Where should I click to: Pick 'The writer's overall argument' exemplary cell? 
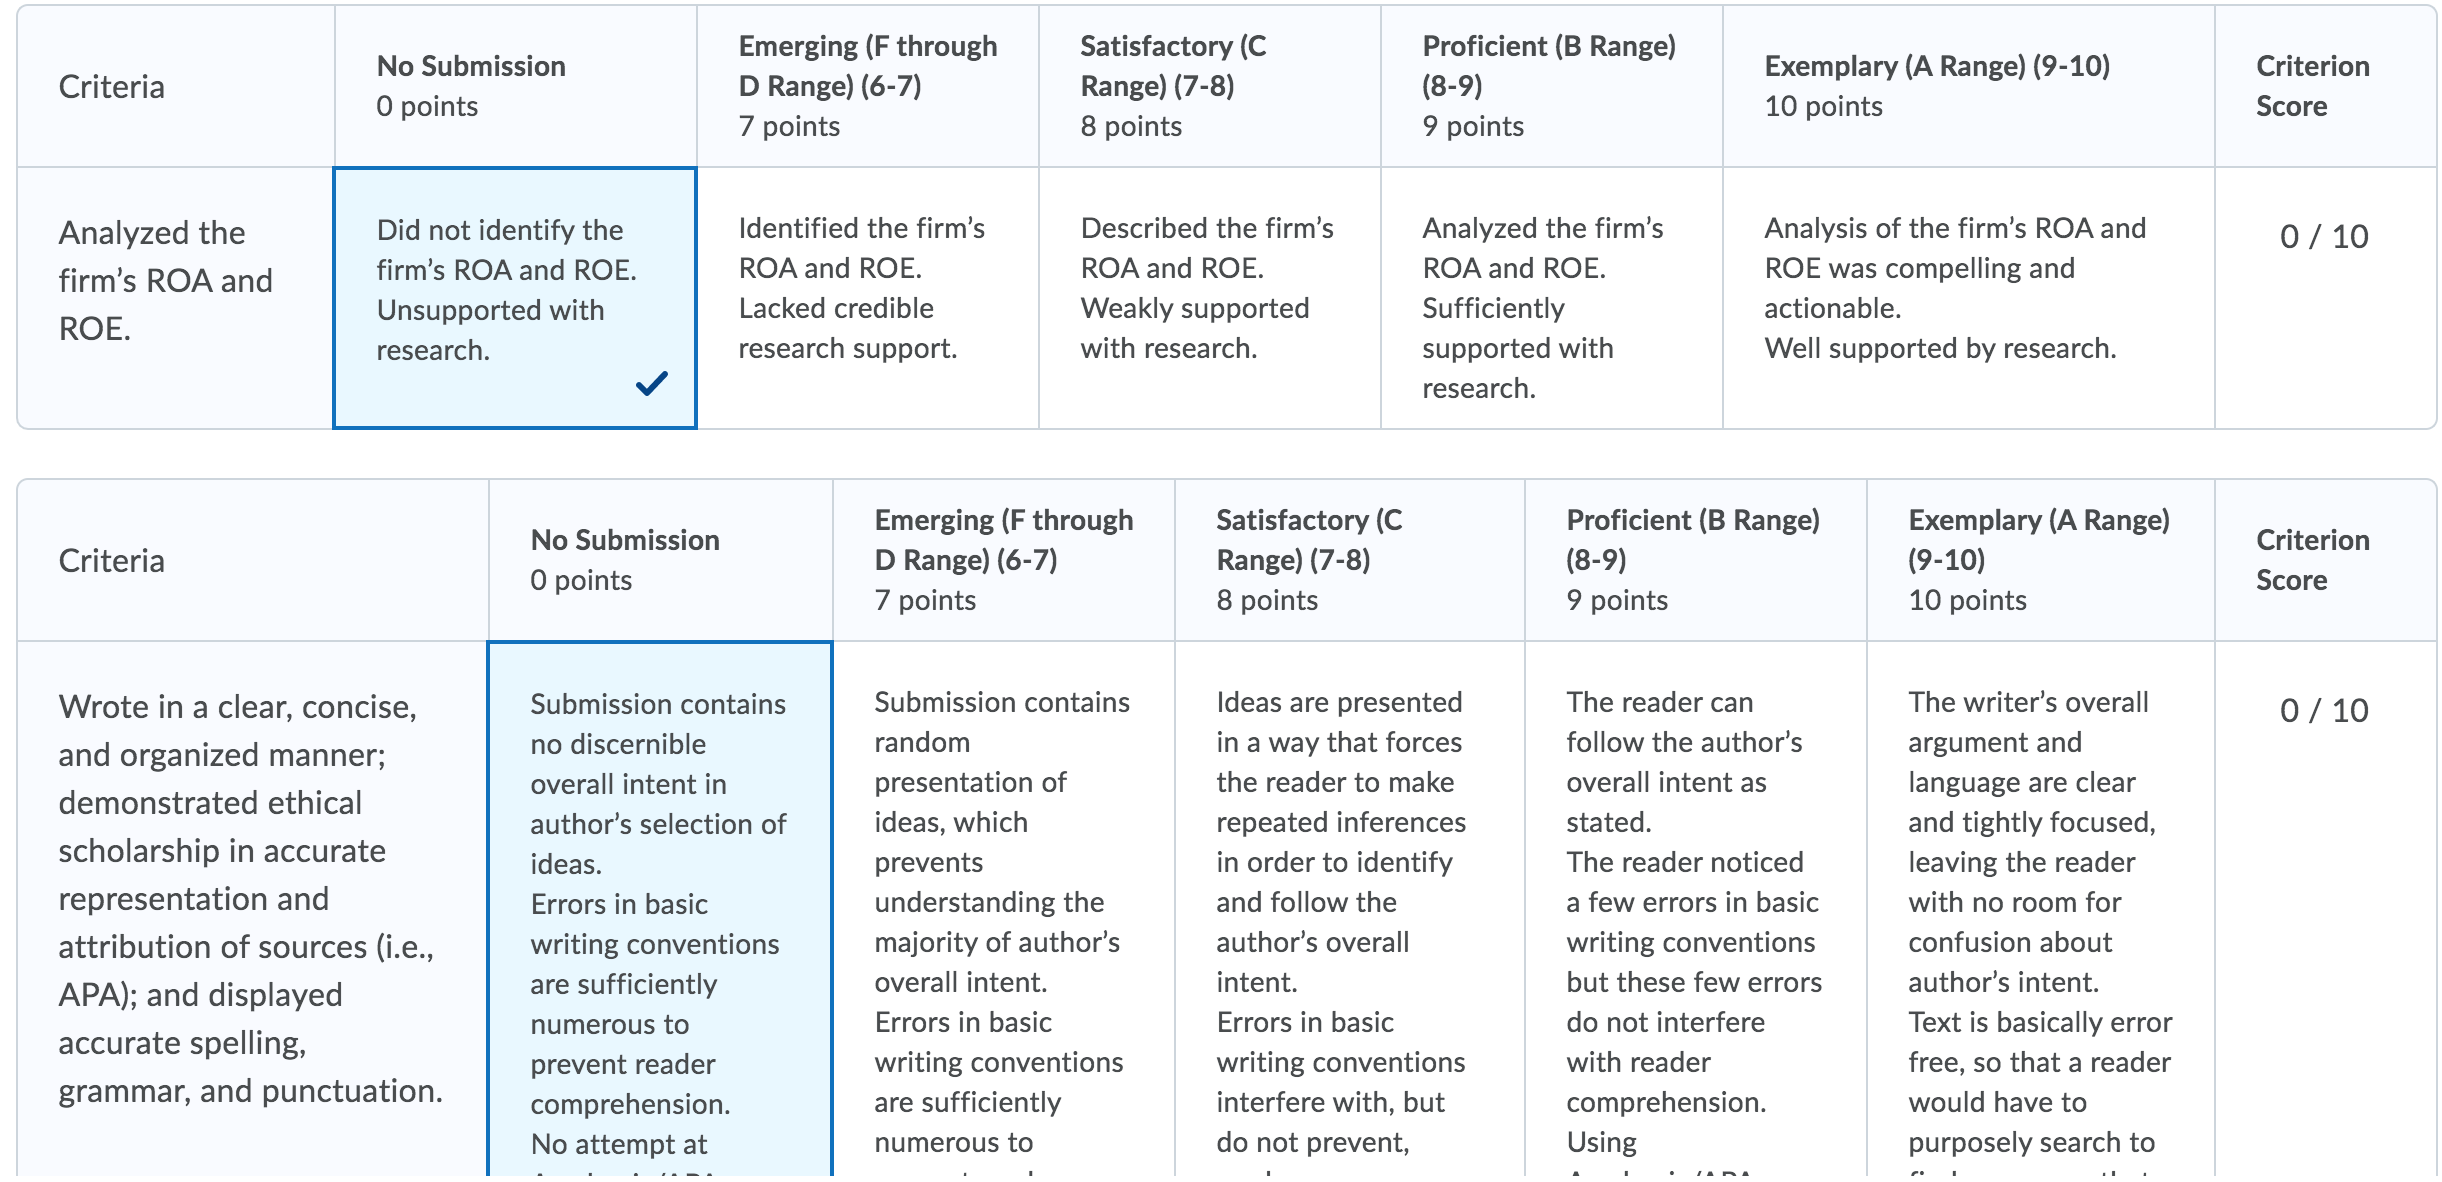(x=2041, y=909)
